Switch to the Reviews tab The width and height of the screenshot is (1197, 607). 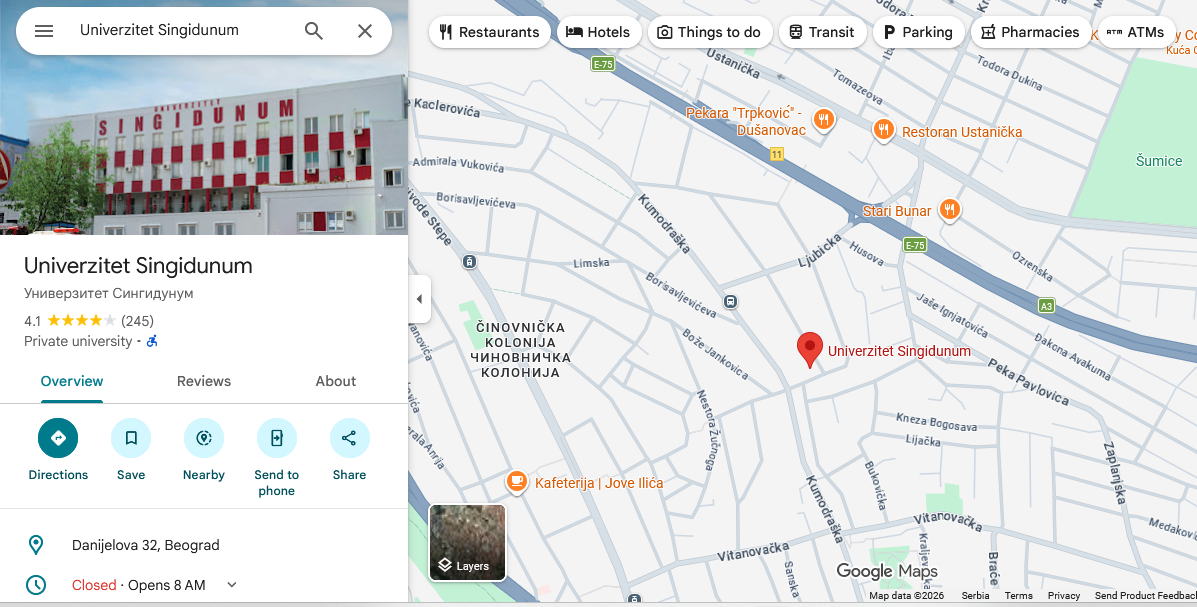coord(204,381)
